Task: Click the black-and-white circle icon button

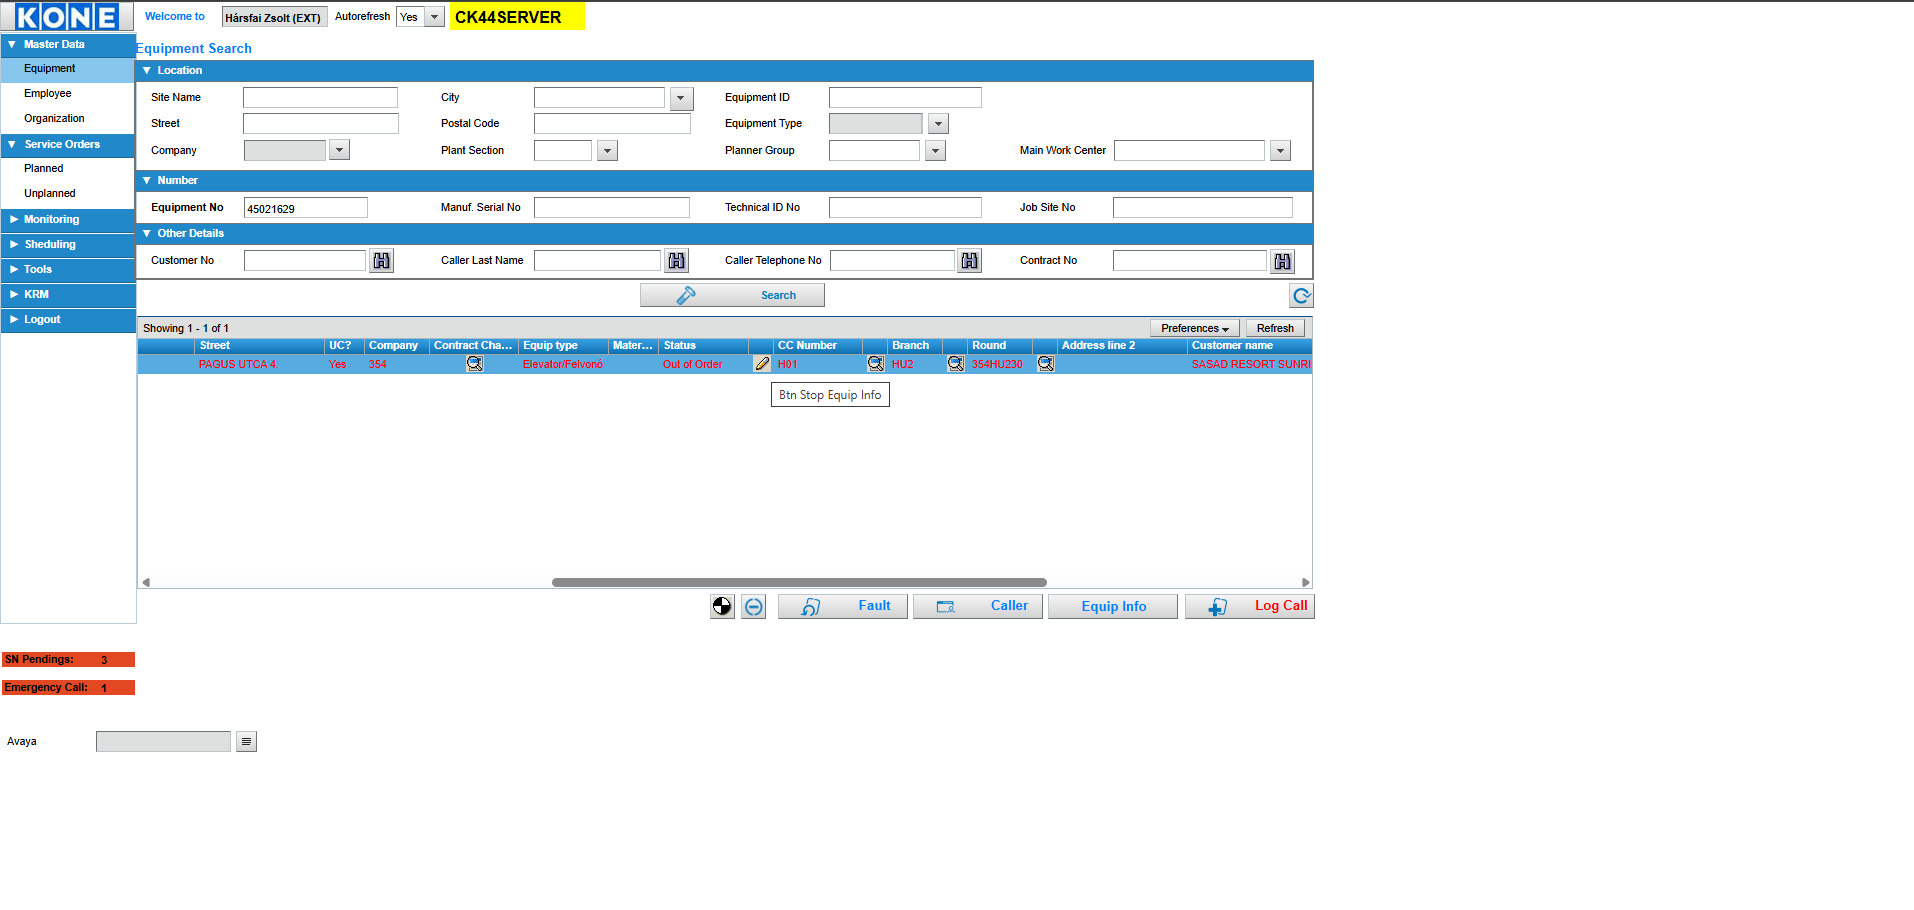Action: click(722, 607)
